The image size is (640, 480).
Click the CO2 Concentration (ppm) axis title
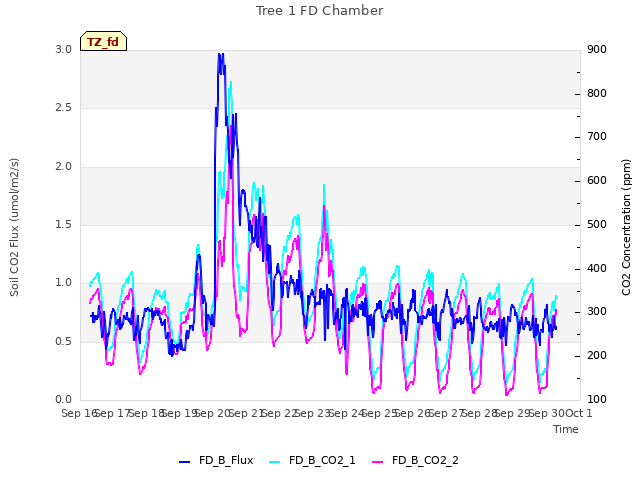click(626, 227)
